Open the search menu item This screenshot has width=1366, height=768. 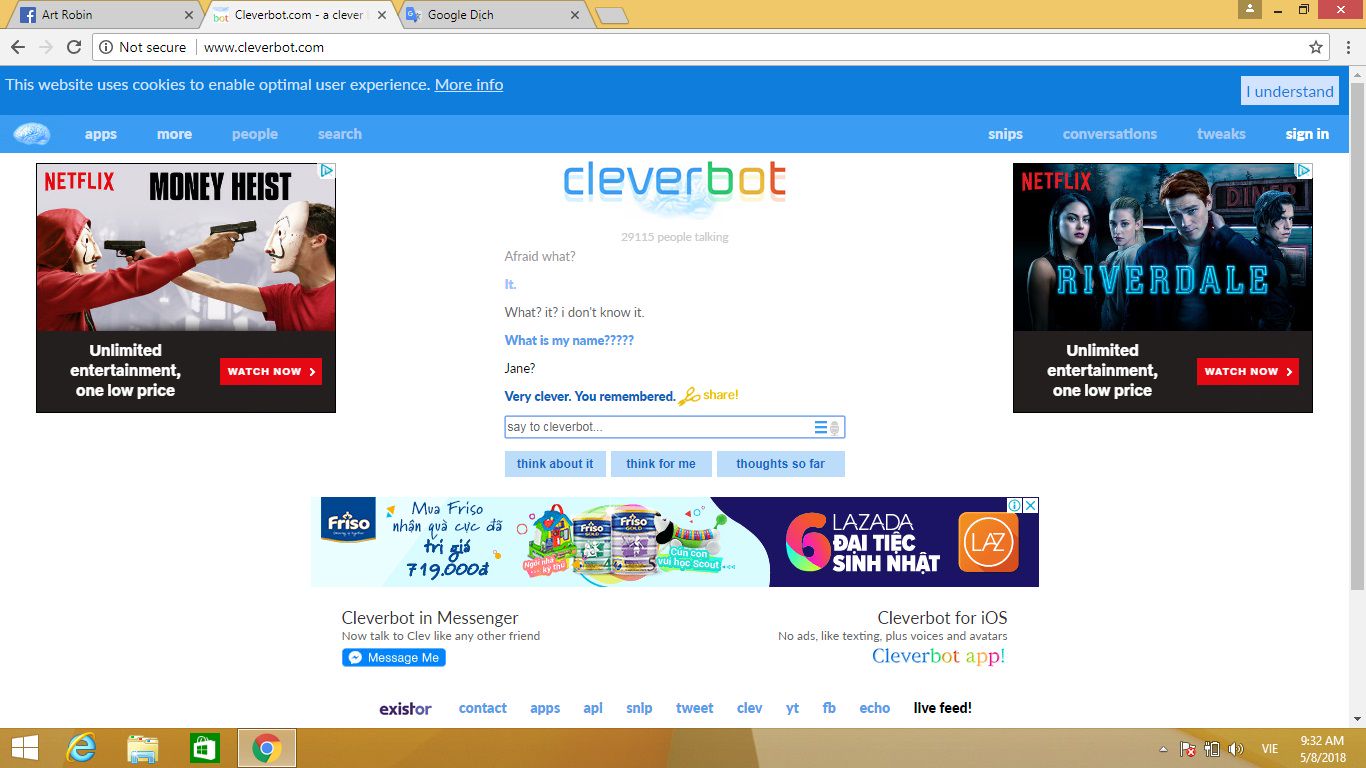(340, 134)
